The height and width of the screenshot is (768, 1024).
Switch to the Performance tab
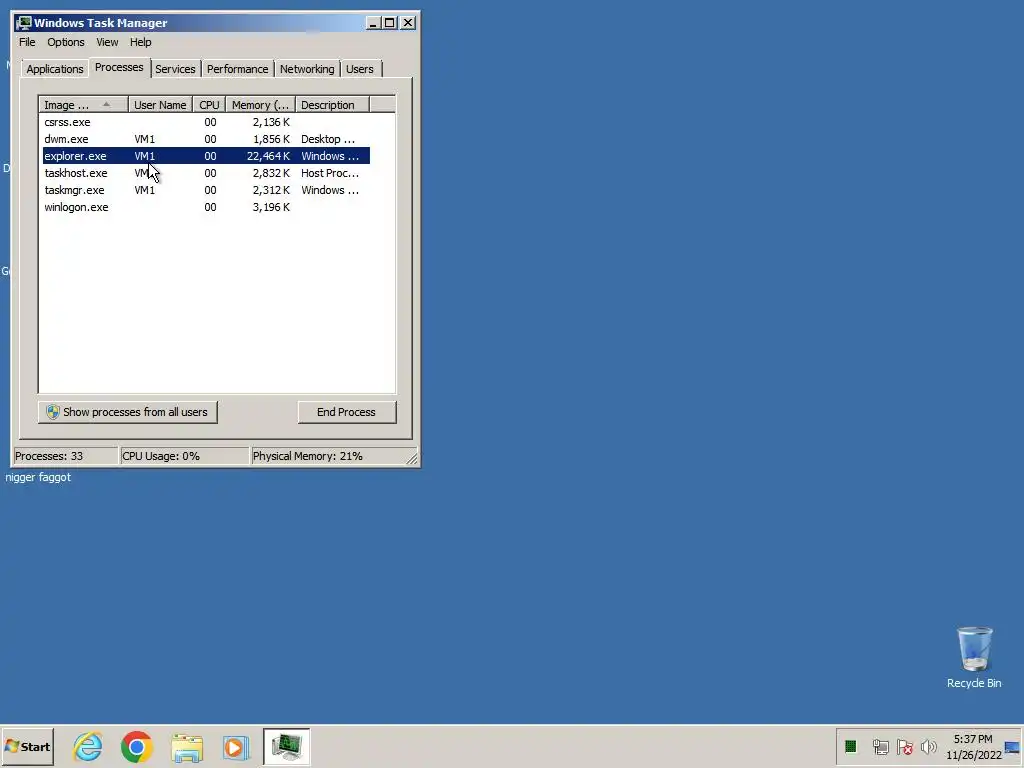click(237, 69)
